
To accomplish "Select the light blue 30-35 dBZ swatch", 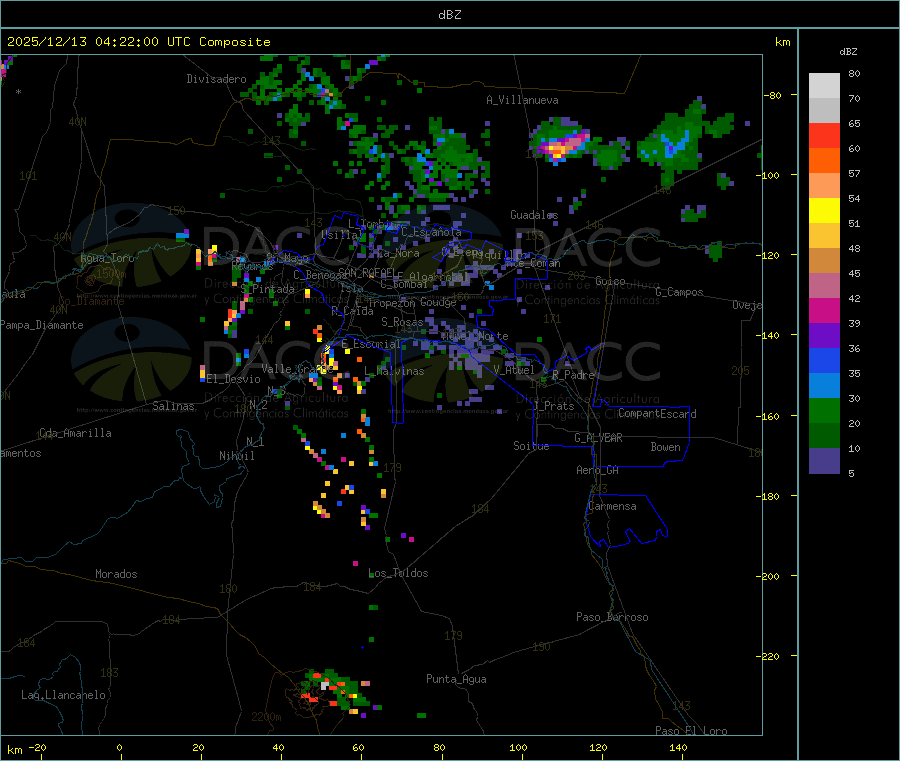I will tap(824, 386).
